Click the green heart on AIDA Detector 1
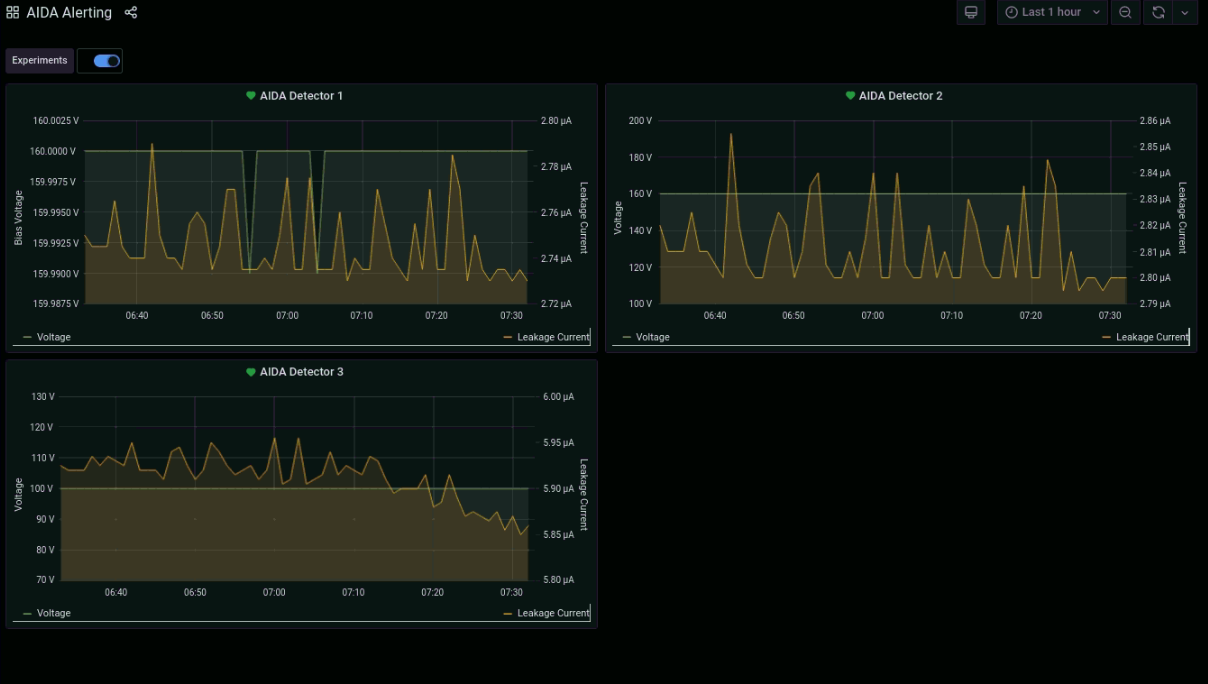This screenshot has height=684, width=1208. tap(251, 96)
